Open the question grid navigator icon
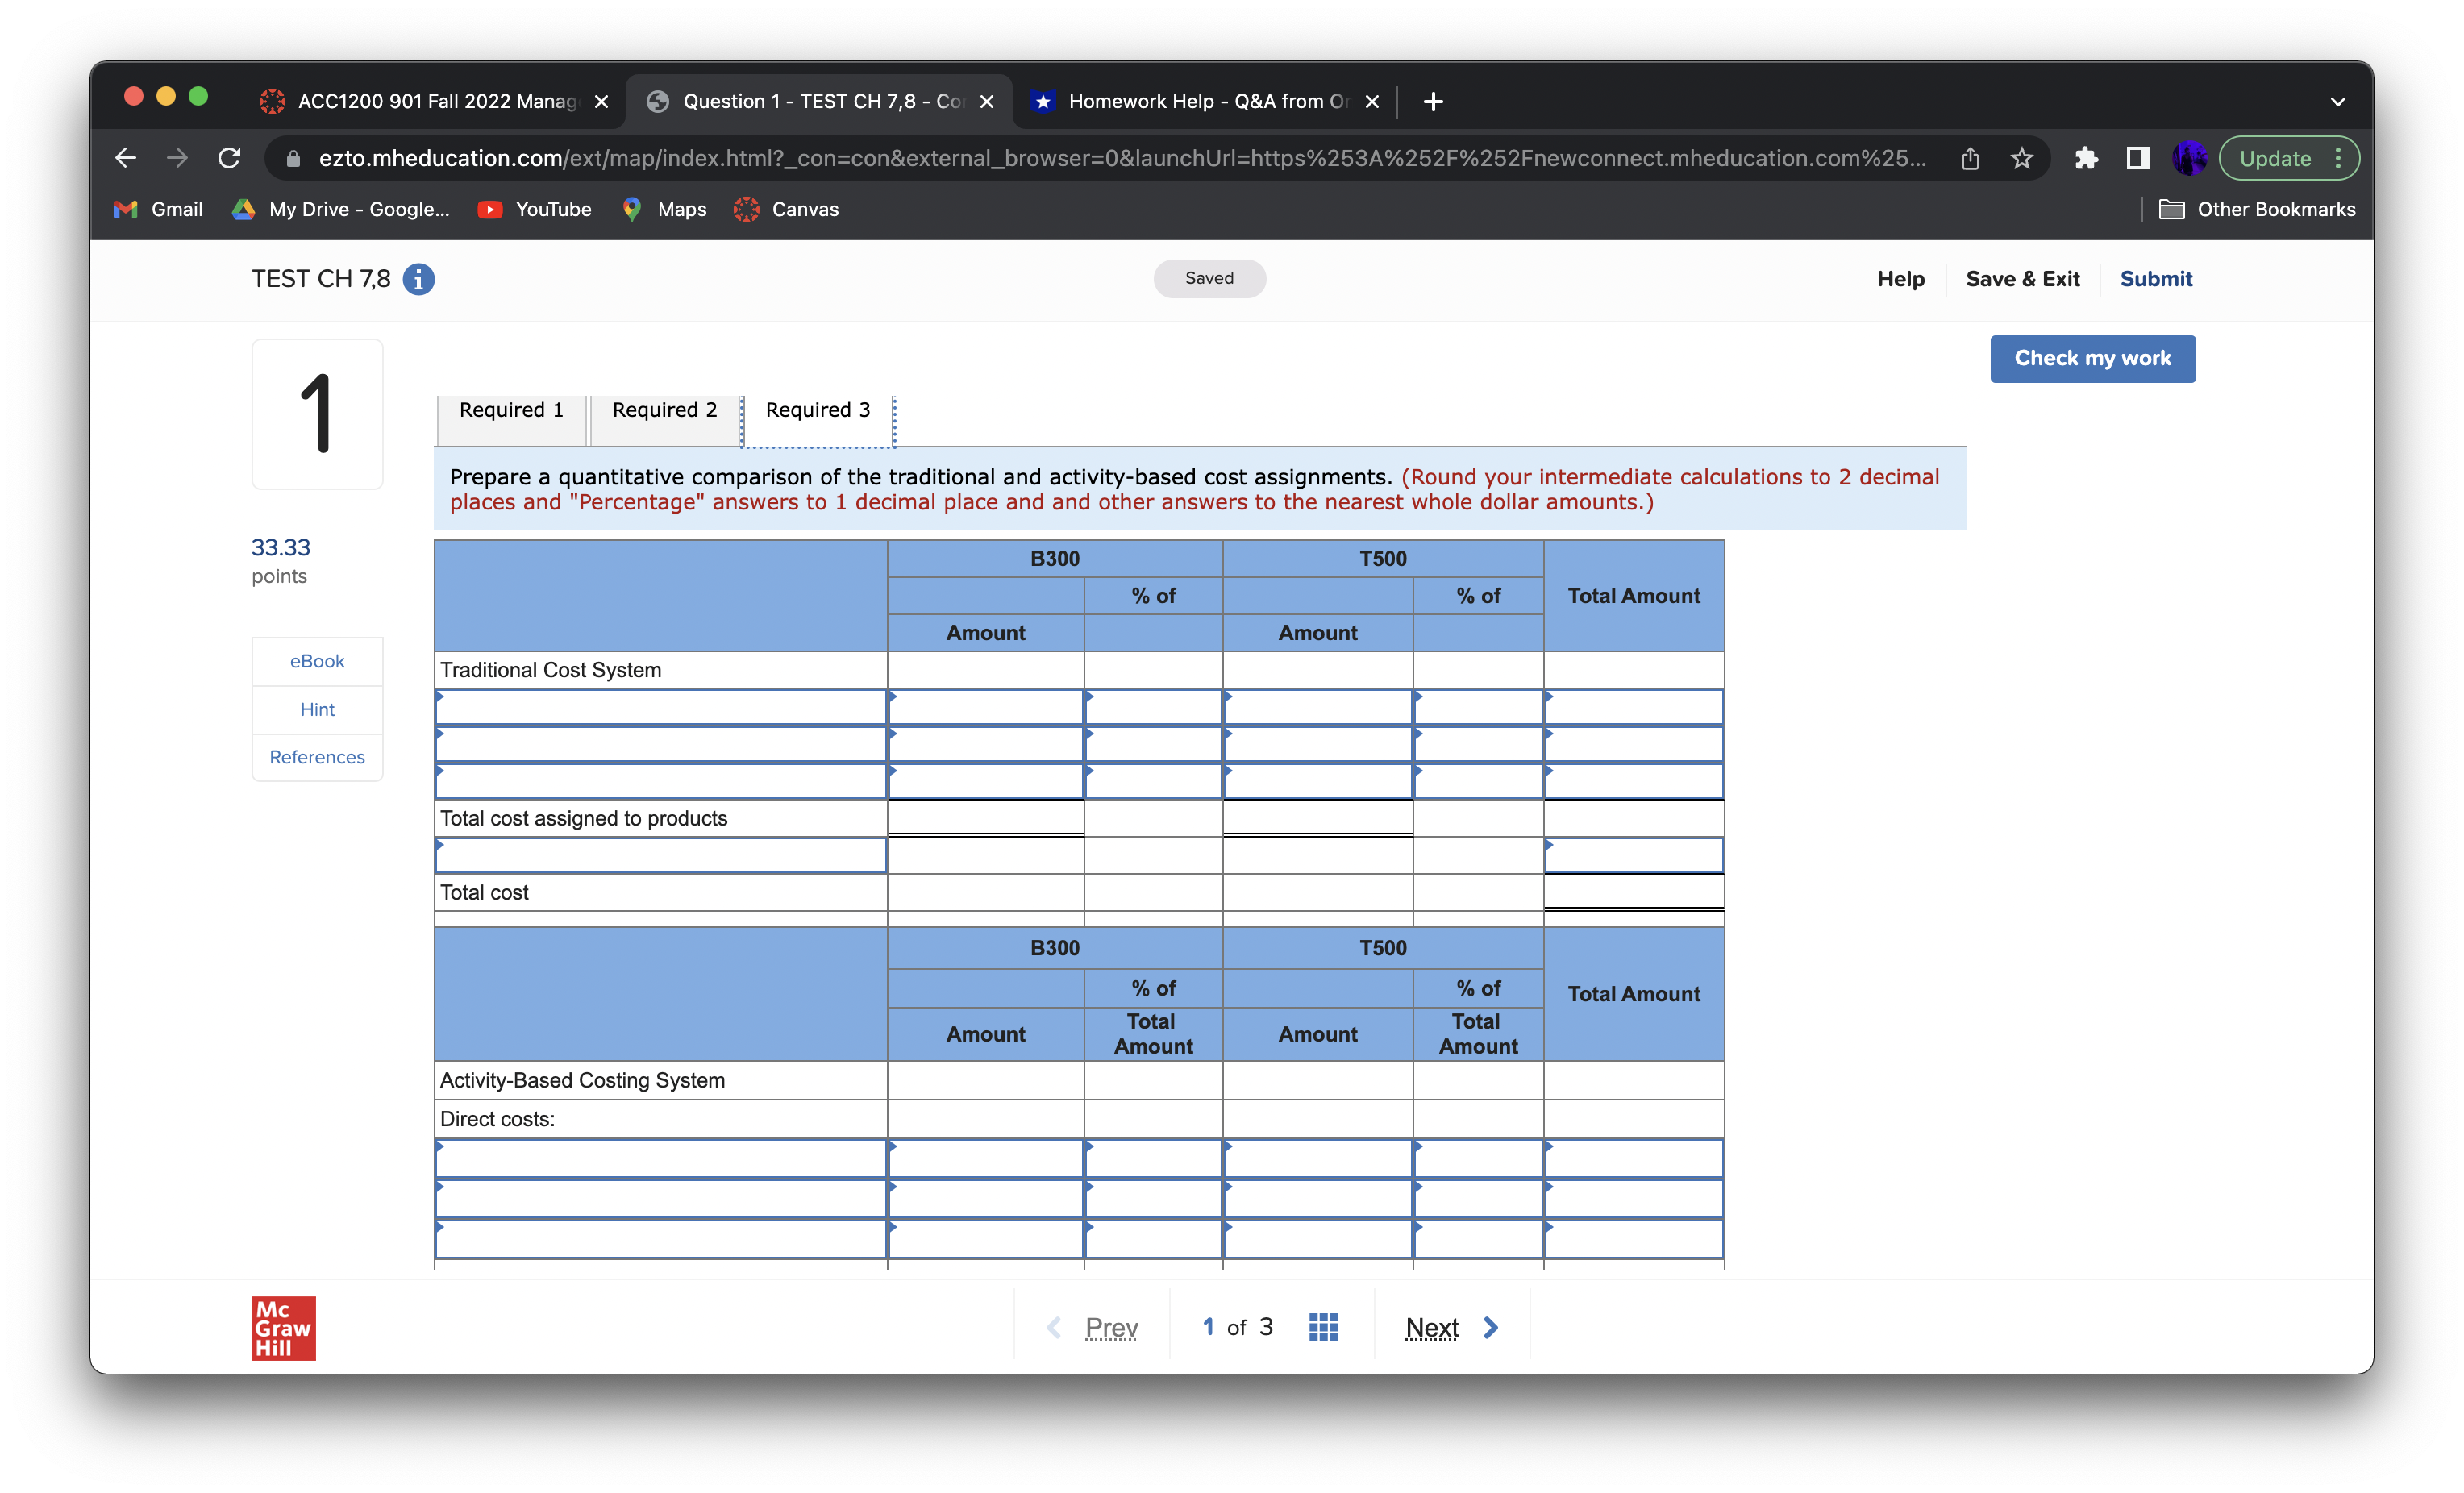This screenshot has width=2464, height=1493. pos(1322,1327)
